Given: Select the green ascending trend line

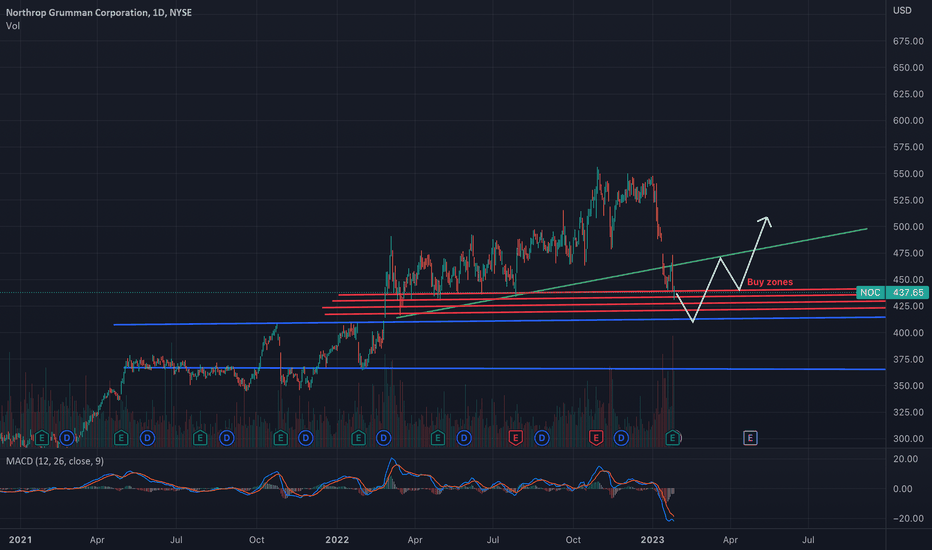Looking at the screenshot, I should click(631, 273).
